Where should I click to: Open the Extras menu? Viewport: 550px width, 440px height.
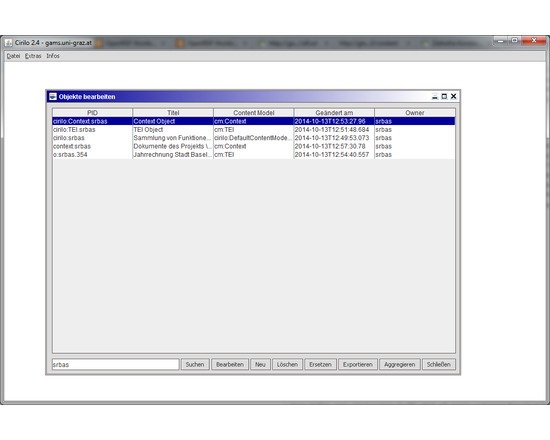point(33,56)
